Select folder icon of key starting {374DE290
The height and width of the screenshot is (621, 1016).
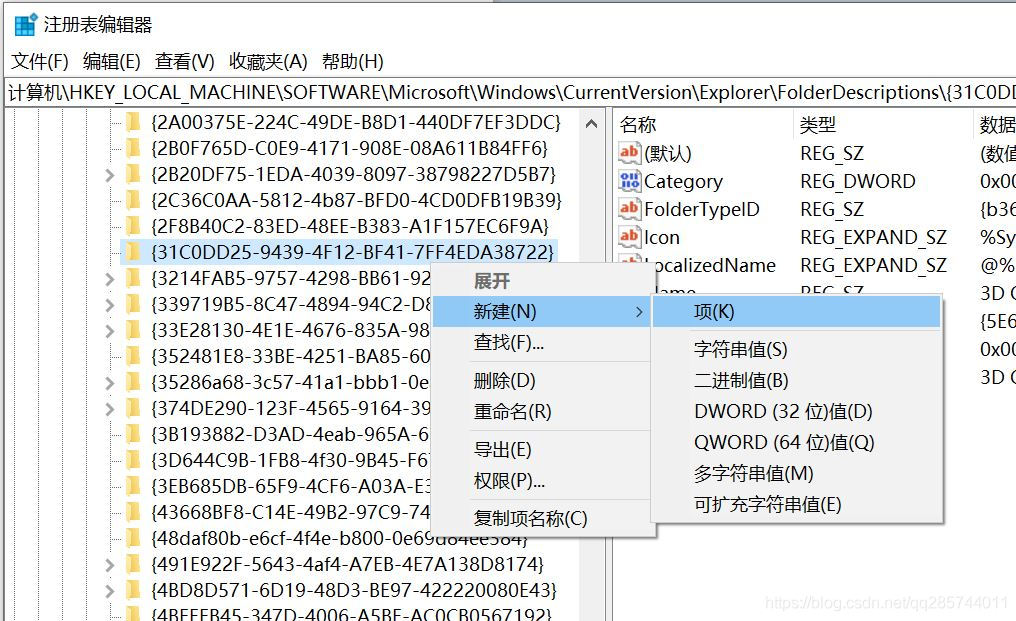(x=133, y=408)
